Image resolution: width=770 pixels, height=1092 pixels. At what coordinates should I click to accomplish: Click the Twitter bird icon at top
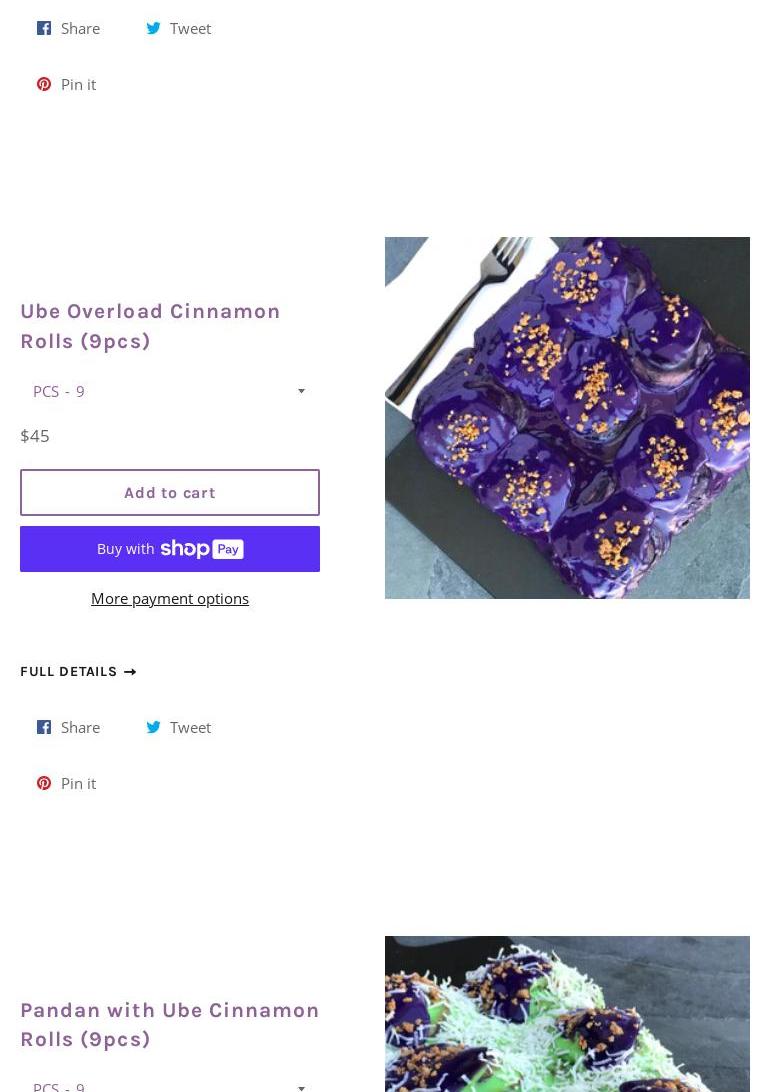click(153, 28)
